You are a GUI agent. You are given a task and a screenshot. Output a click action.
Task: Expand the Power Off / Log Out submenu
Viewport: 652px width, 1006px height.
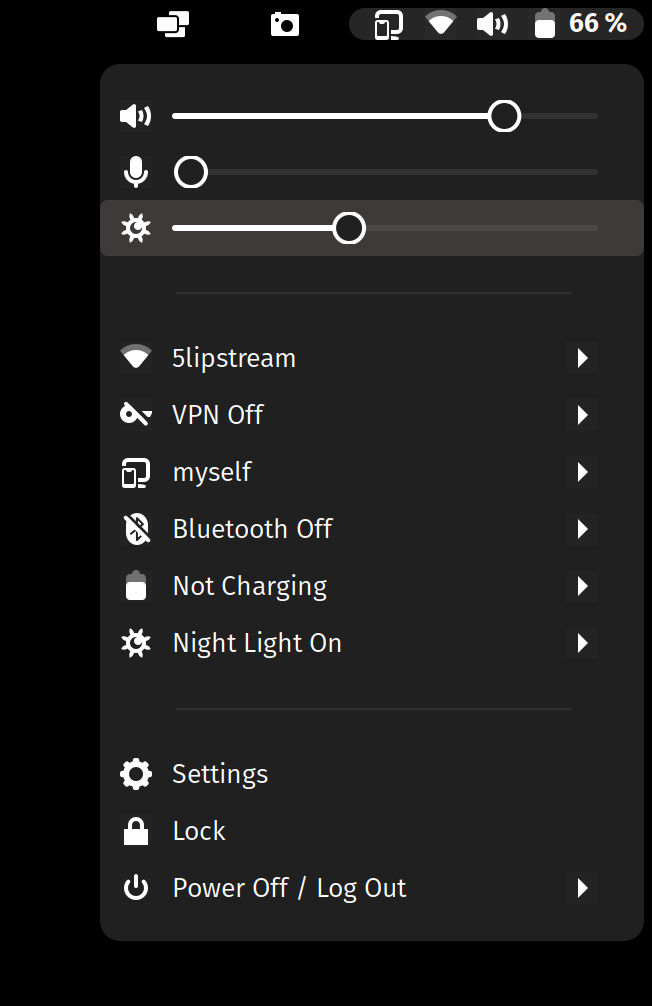pos(583,887)
